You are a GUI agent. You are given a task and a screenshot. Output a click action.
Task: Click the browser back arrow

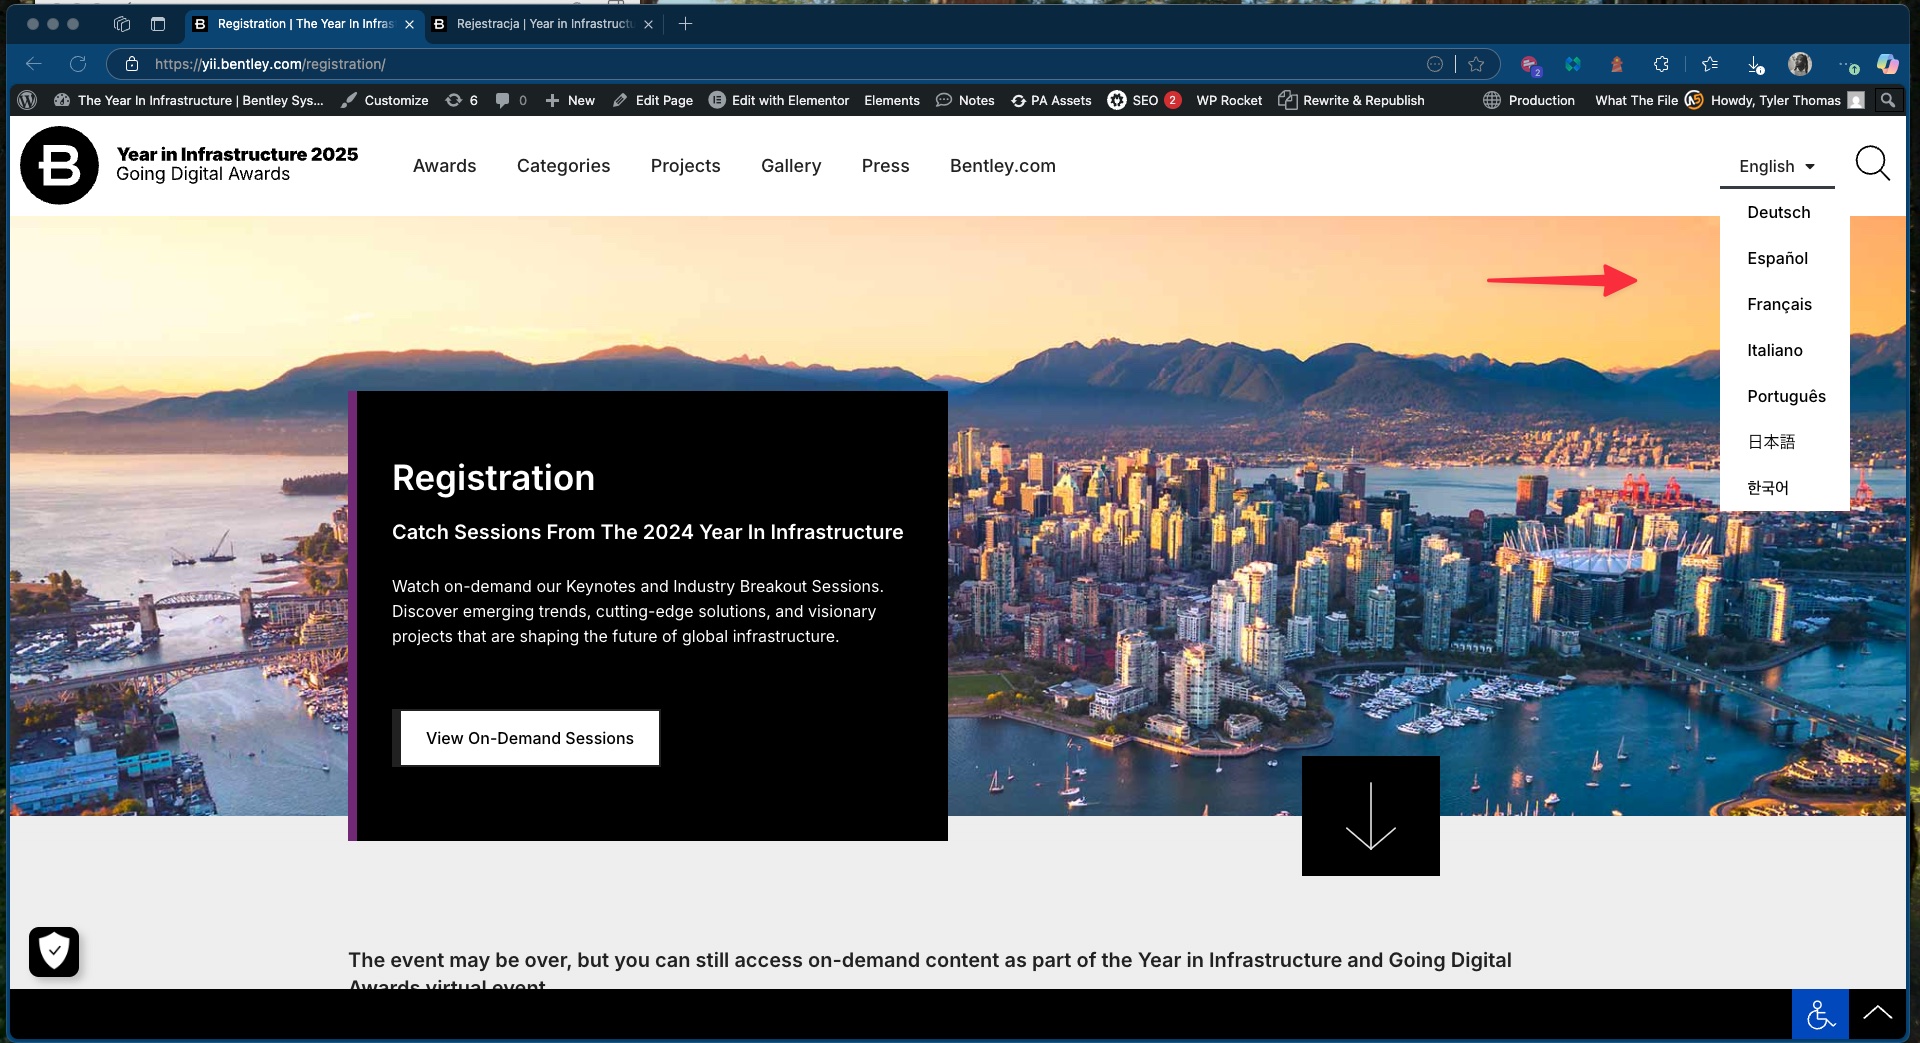[33, 64]
